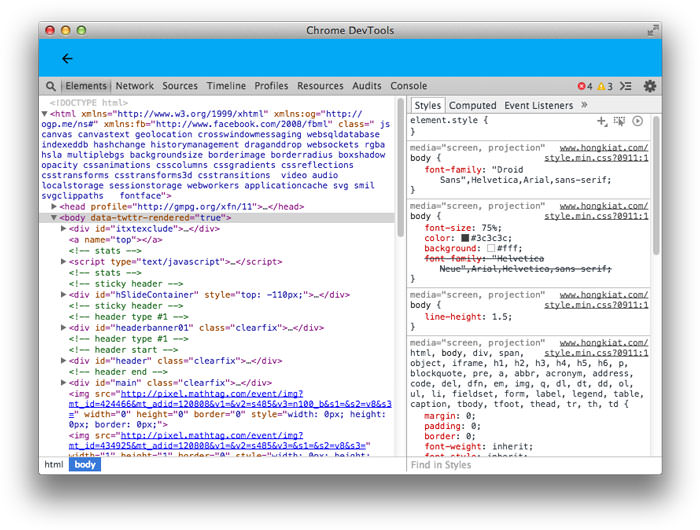Click the Find in Styles field
Viewport: 700px width, 530px height.
(x=533, y=465)
